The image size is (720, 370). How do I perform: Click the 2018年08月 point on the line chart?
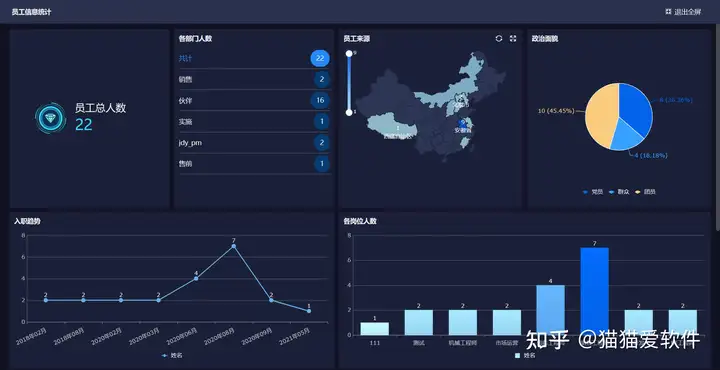click(x=83, y=300)
